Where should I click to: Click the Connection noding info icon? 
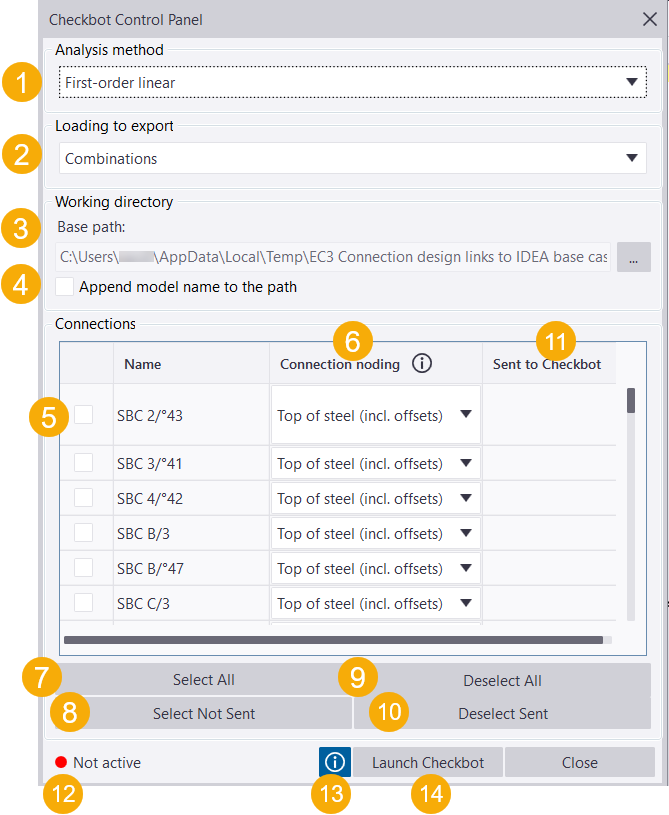point(421,363)
